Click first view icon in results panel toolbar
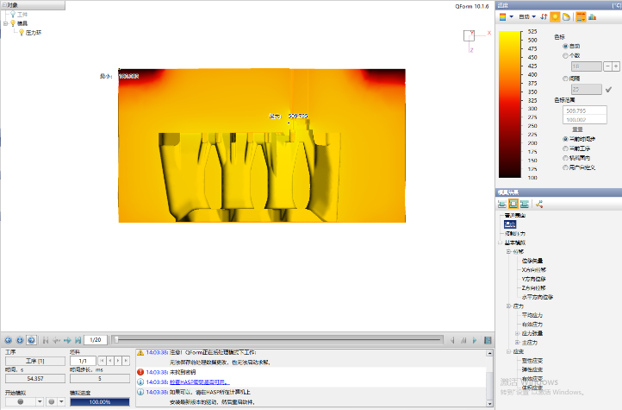This screenshot has height=410, width=622. pyautogui.click(x=503, y=204)
